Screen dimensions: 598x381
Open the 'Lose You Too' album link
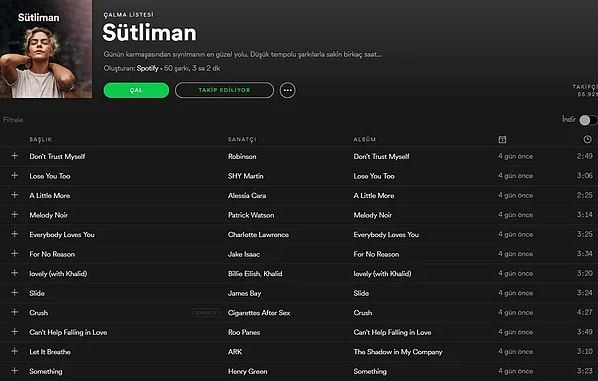[374, 176]
